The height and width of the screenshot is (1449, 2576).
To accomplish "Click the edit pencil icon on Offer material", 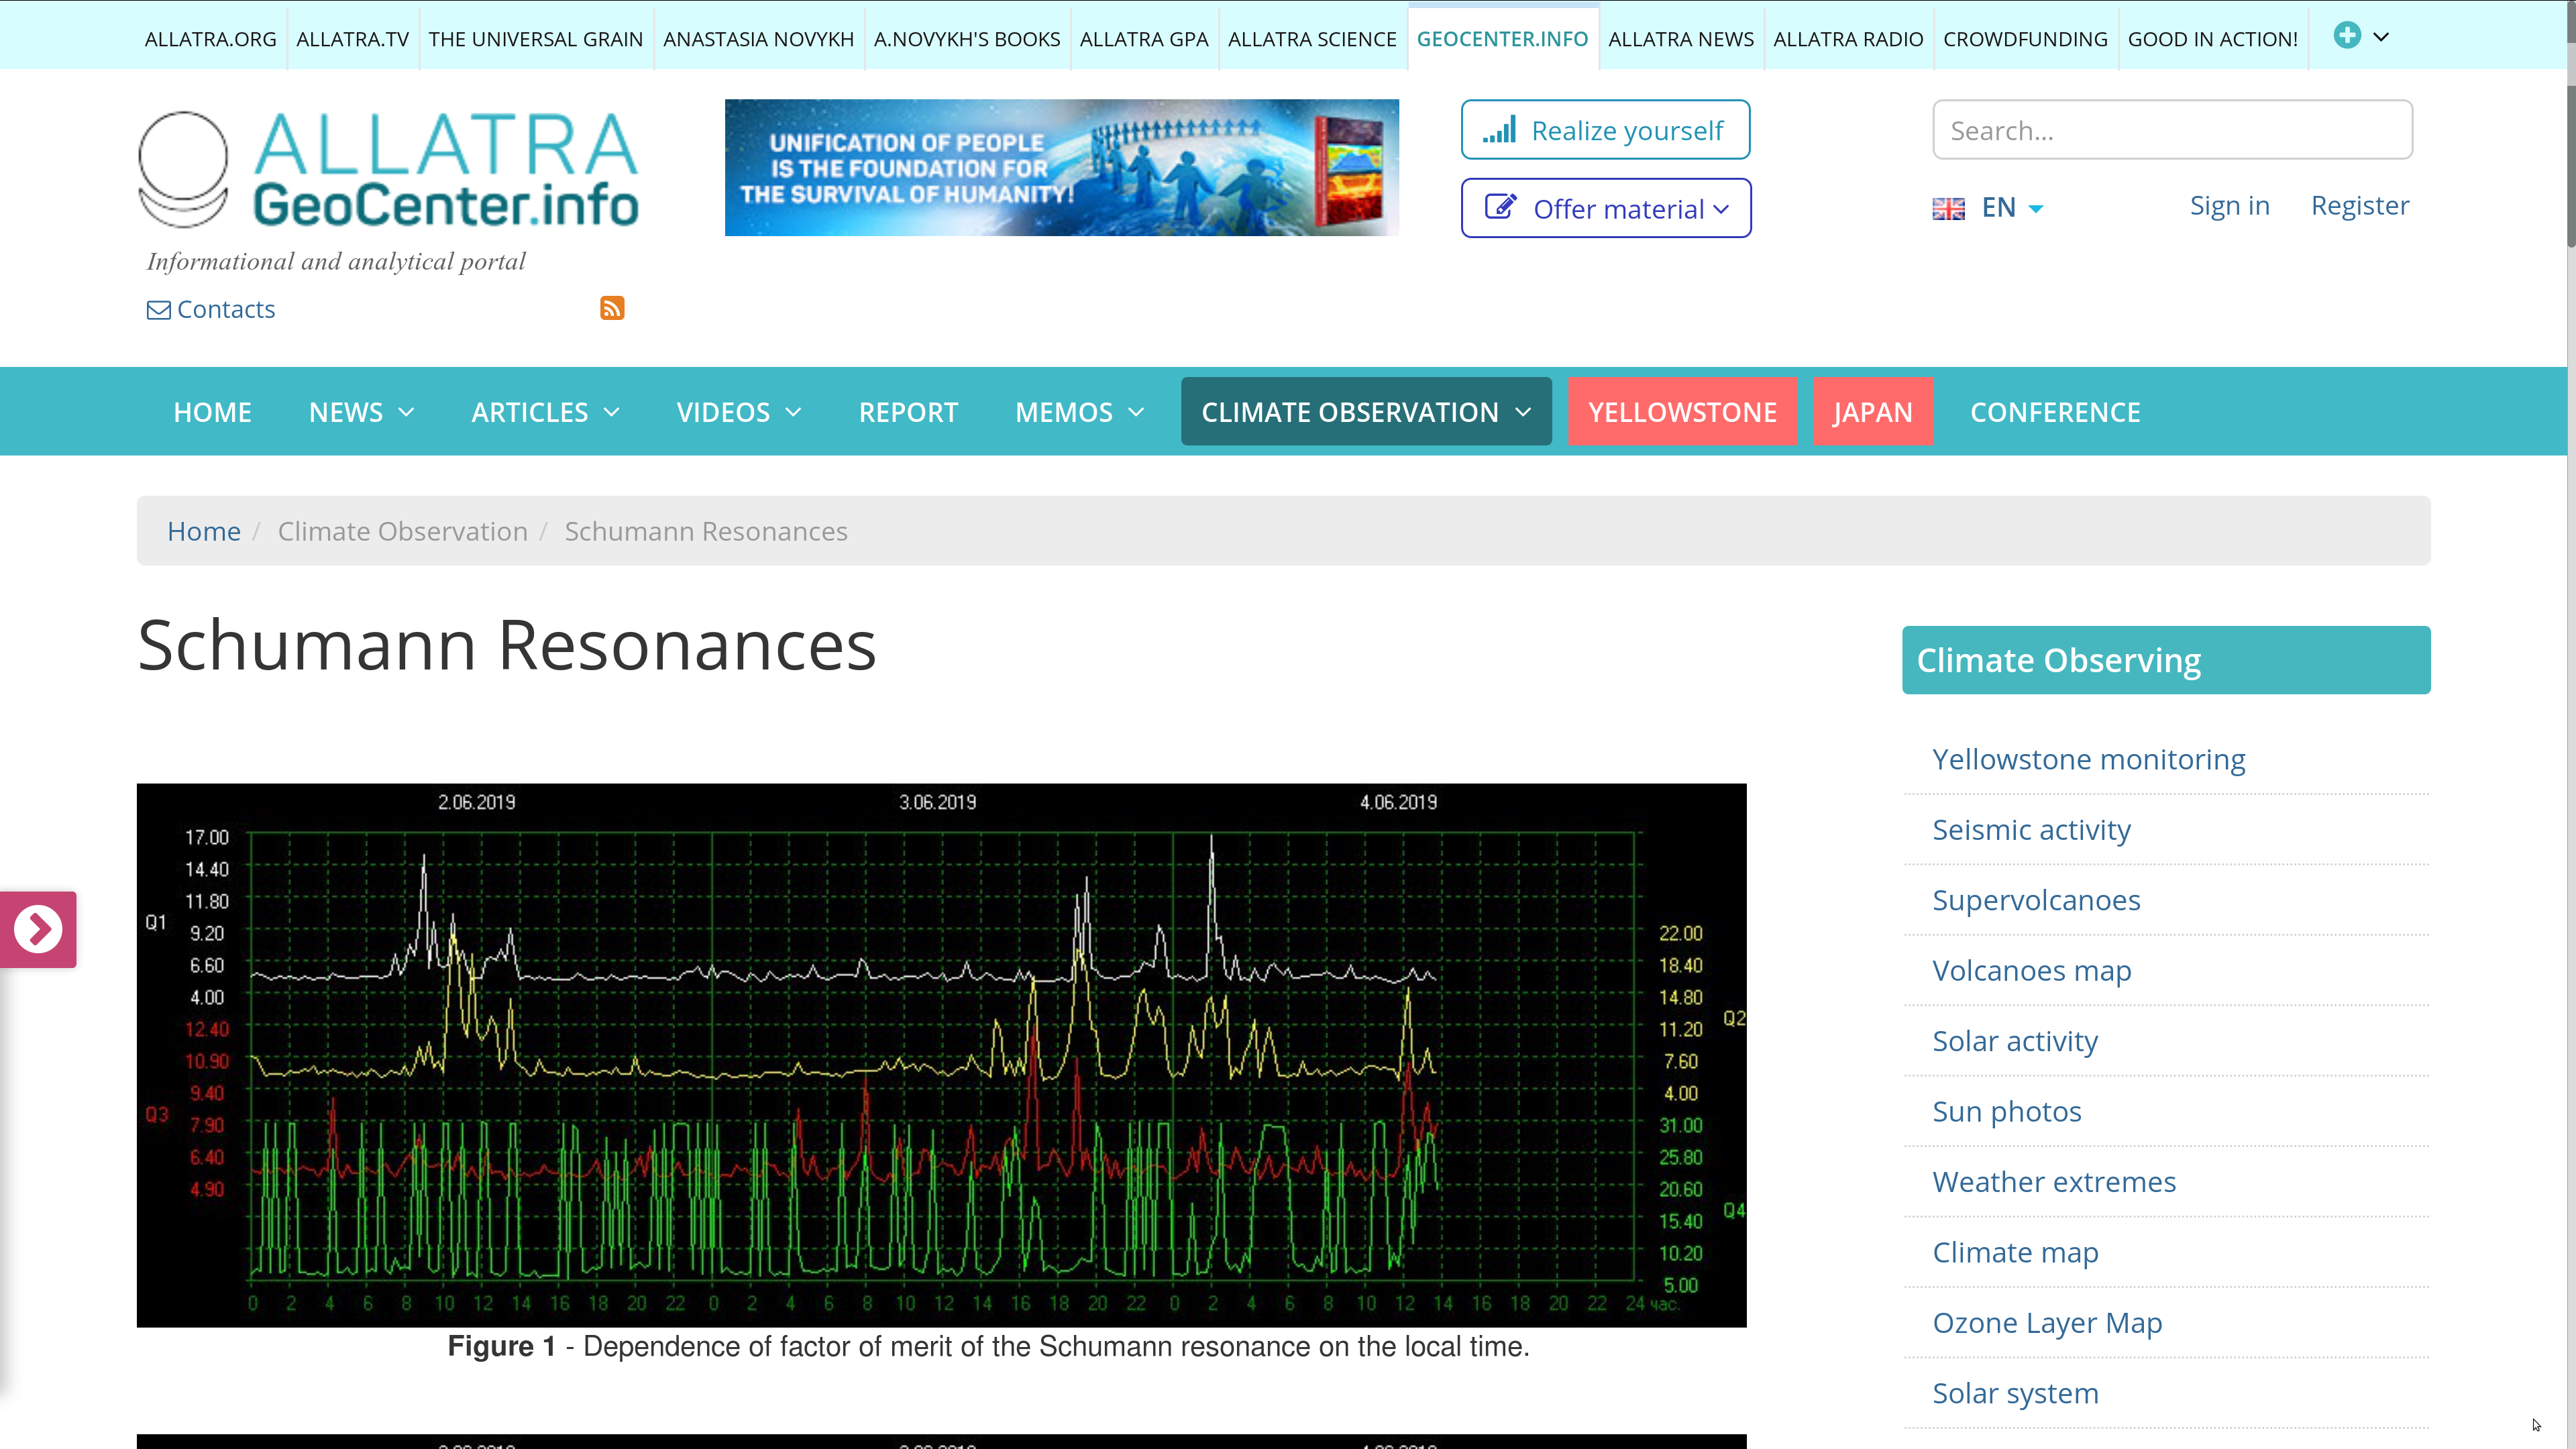I will [x=1500, y=207].
